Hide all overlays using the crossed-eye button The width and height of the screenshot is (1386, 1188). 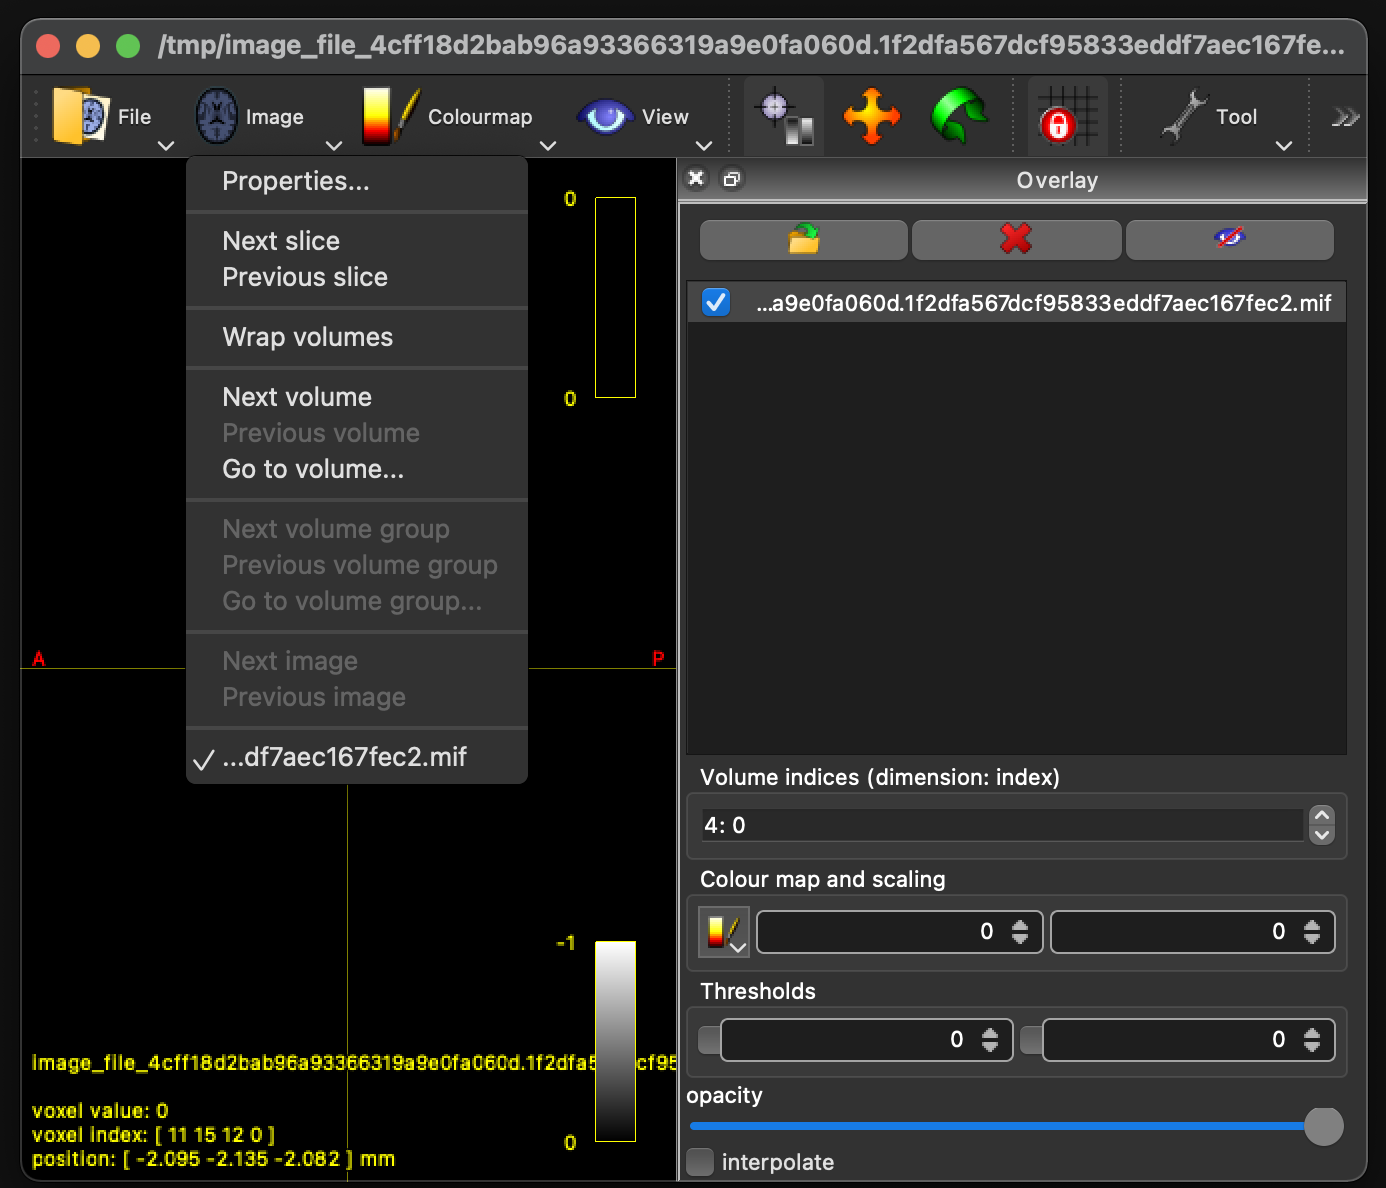pyautogui.click(x=1230, y=240)
